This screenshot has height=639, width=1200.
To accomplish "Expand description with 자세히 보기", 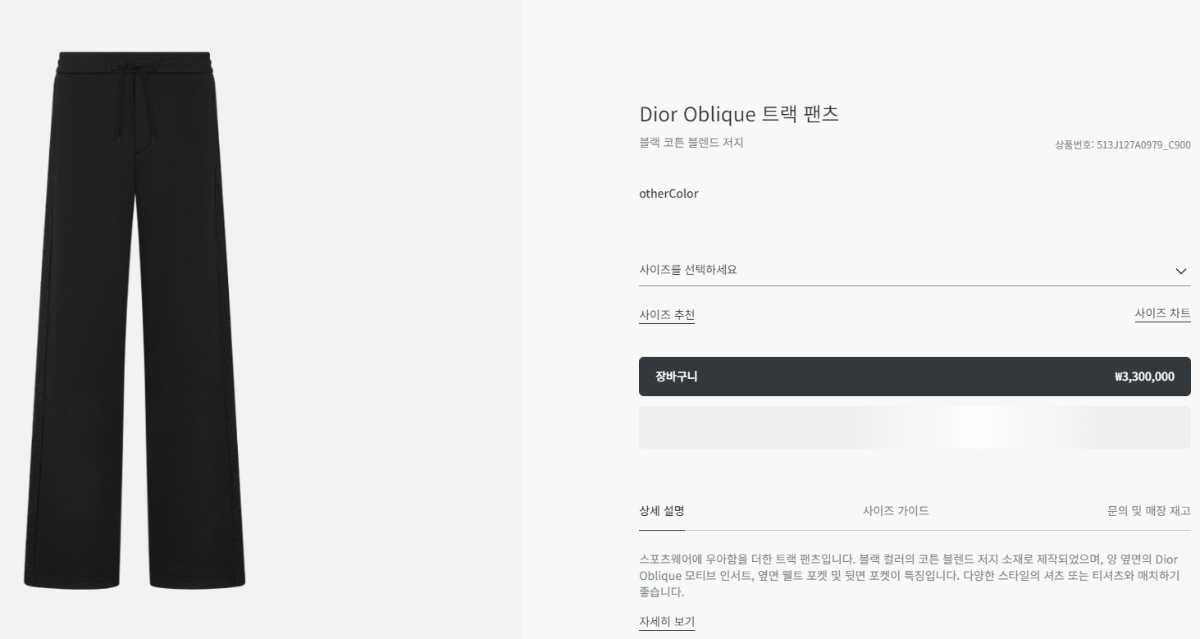I will tap(667, 622).
